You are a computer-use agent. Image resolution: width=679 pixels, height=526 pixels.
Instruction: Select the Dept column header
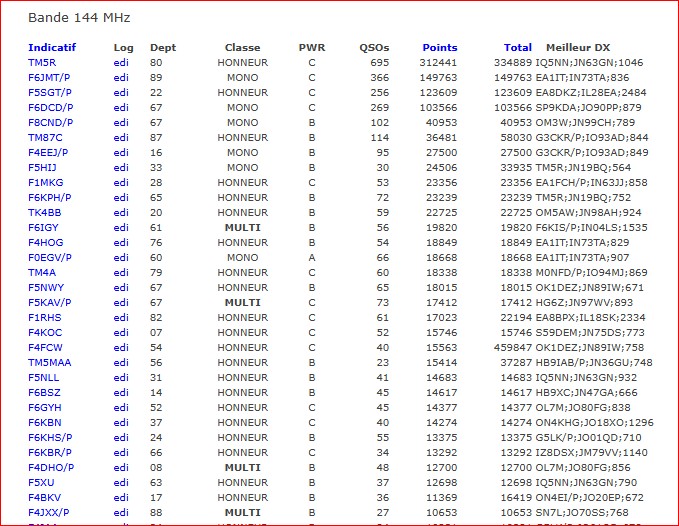[163, 48]
